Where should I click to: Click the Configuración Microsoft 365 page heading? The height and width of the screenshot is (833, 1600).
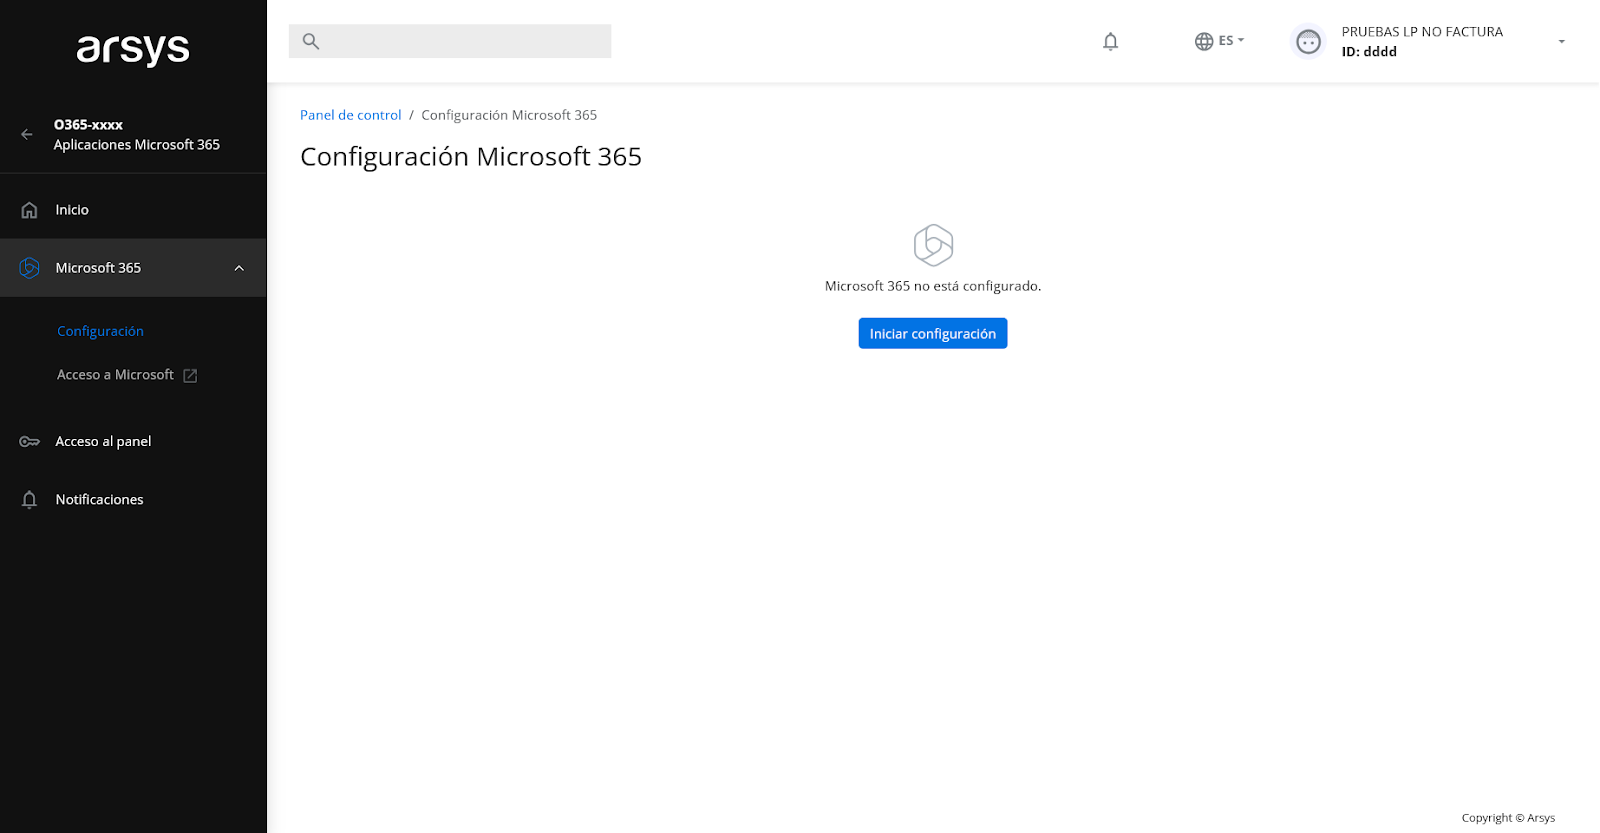471,157
